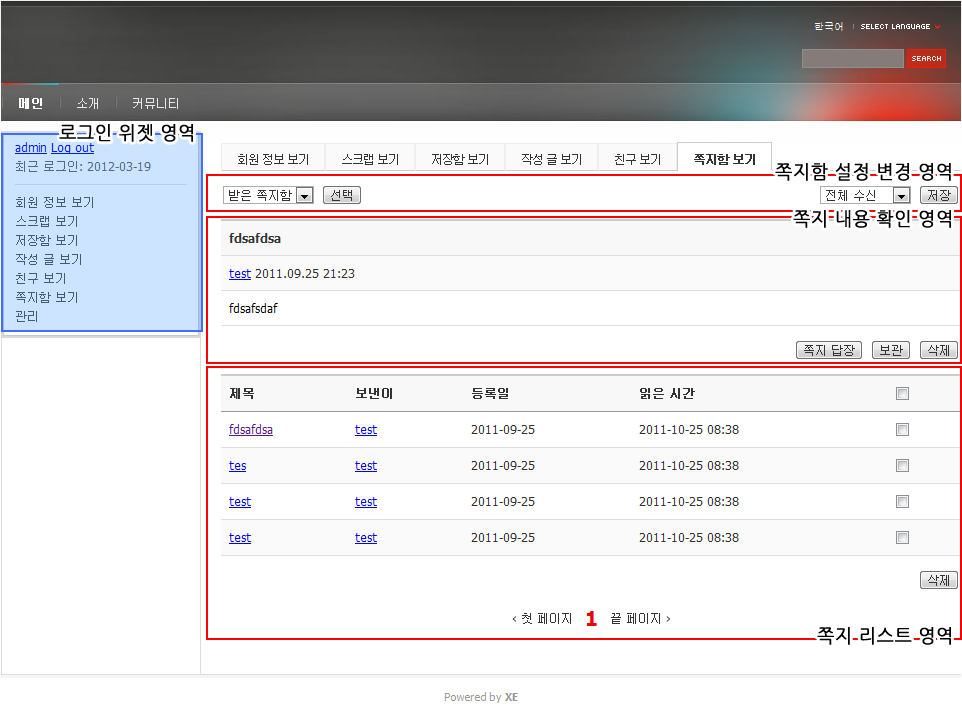Click the red SEARCH button
Image resolution: width=962 pixels, height=714 pixels.
point(926,59)
